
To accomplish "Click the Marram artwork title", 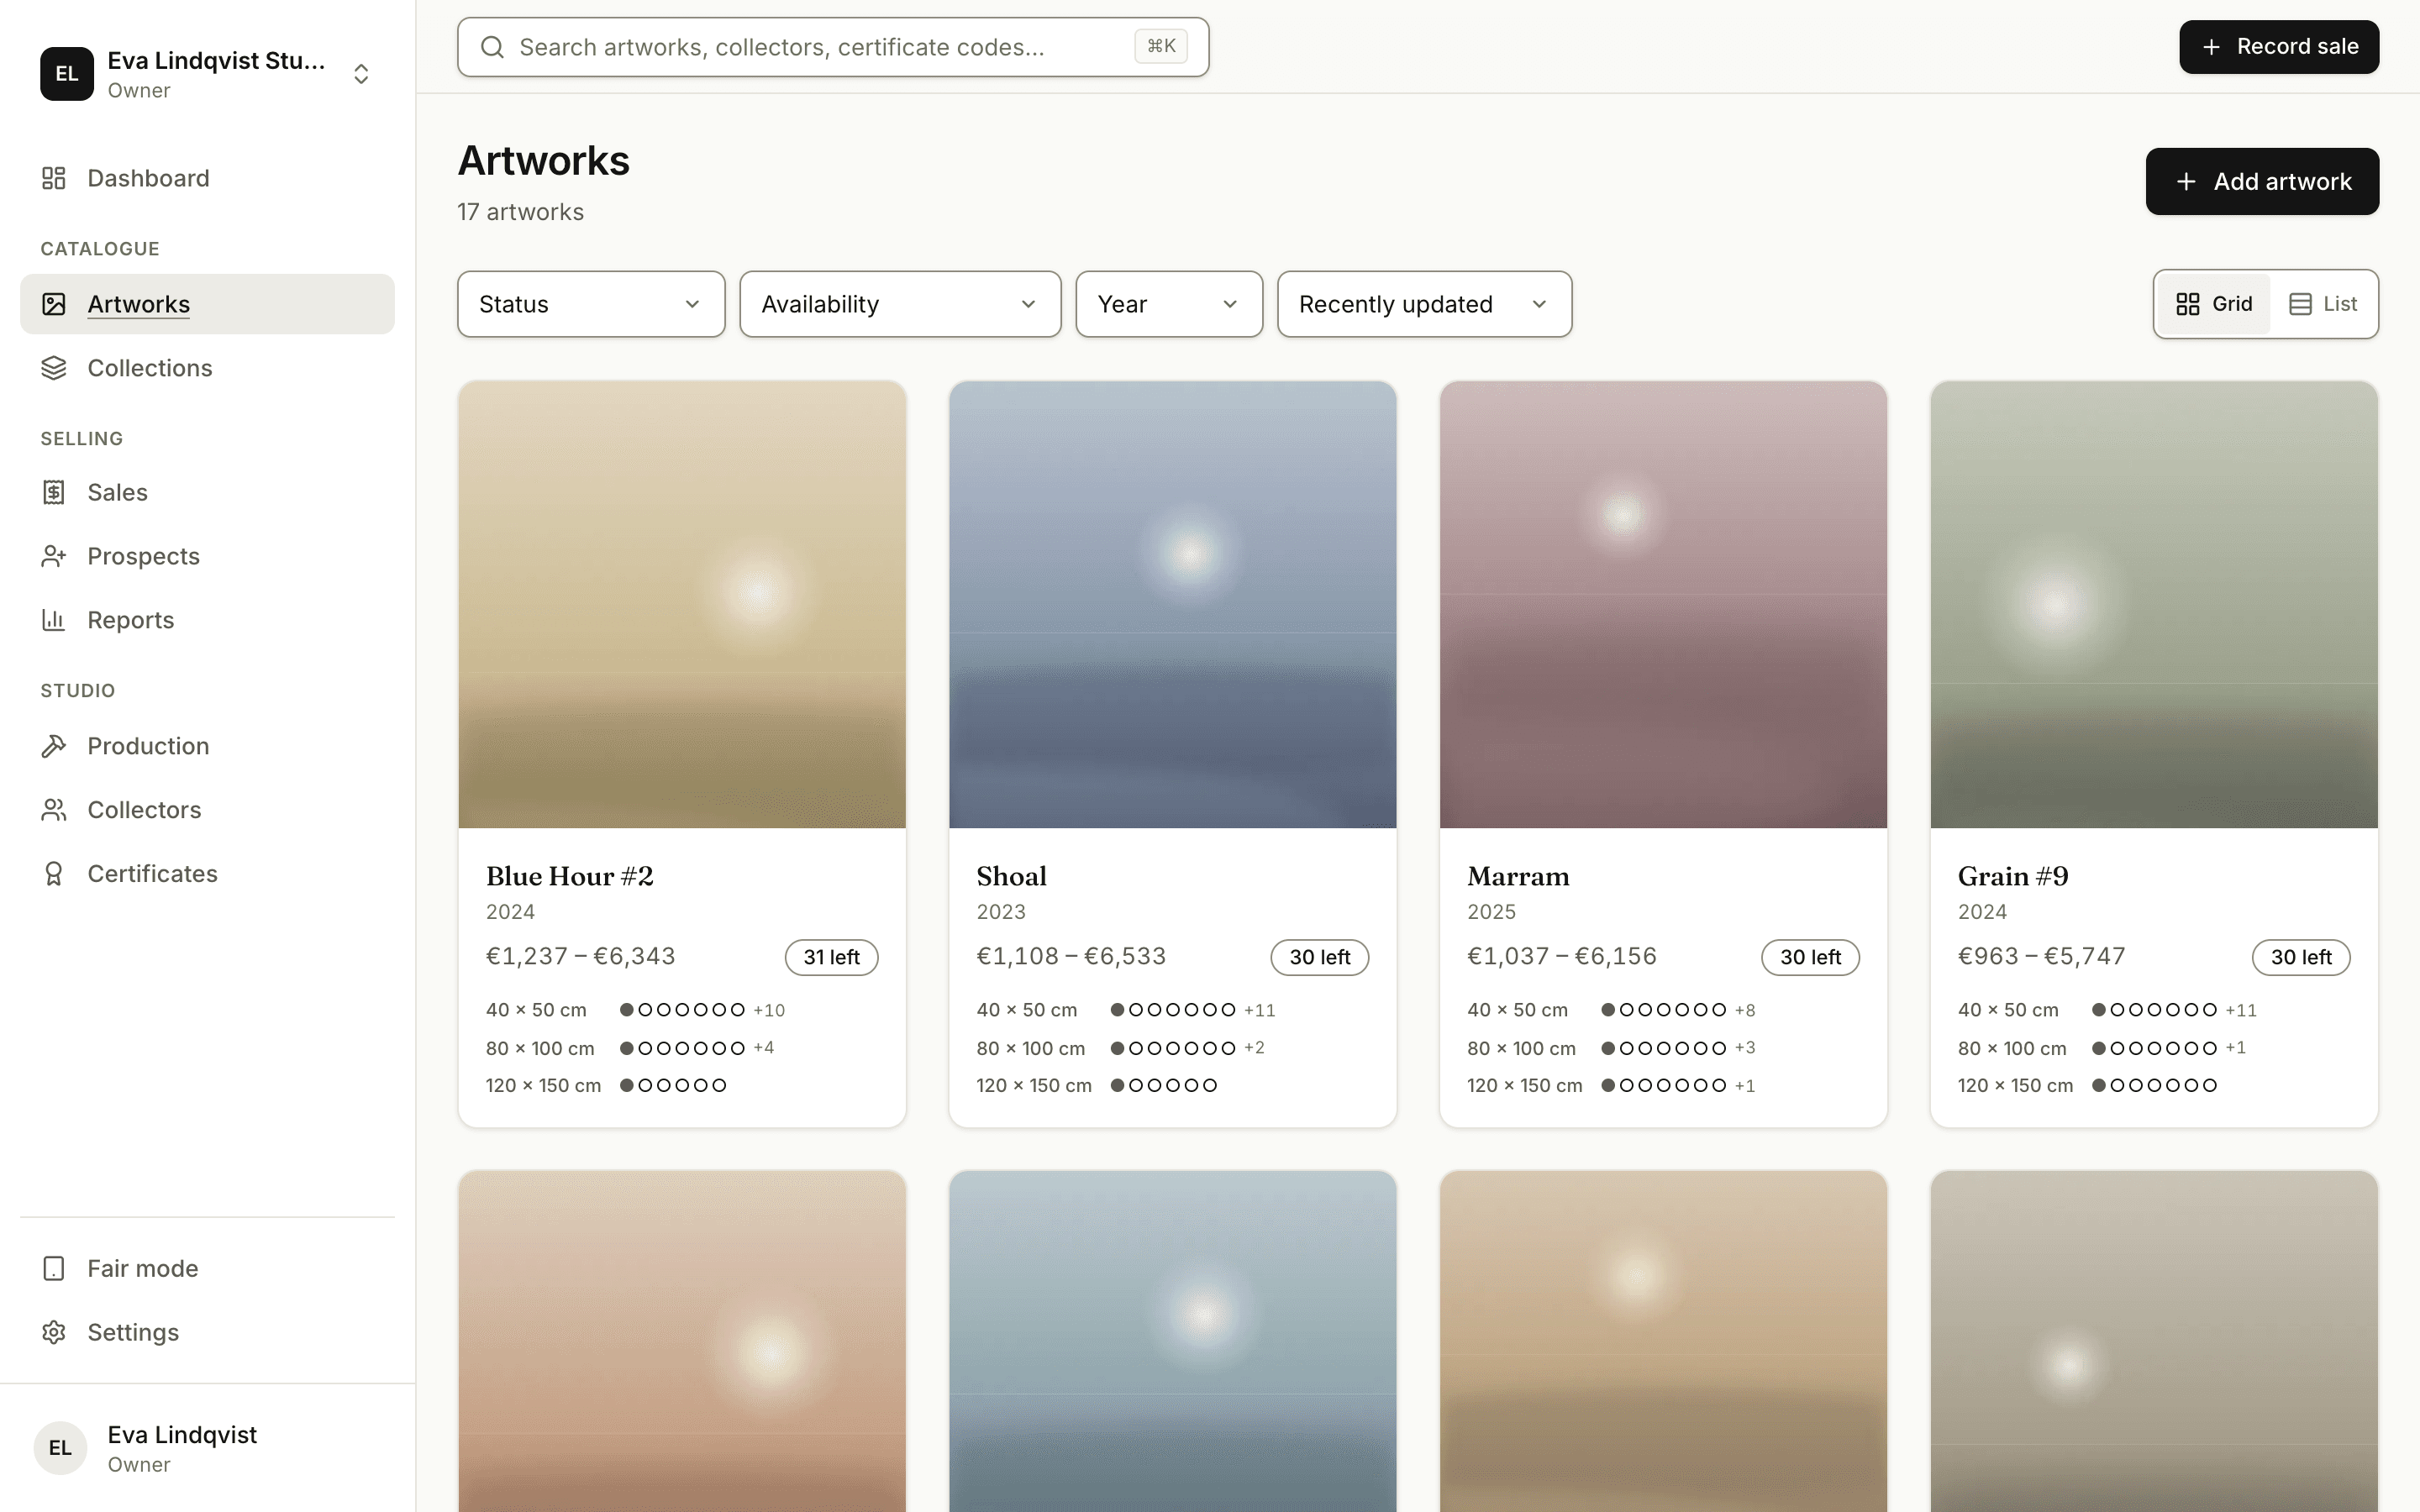I will pos(1518,876).
